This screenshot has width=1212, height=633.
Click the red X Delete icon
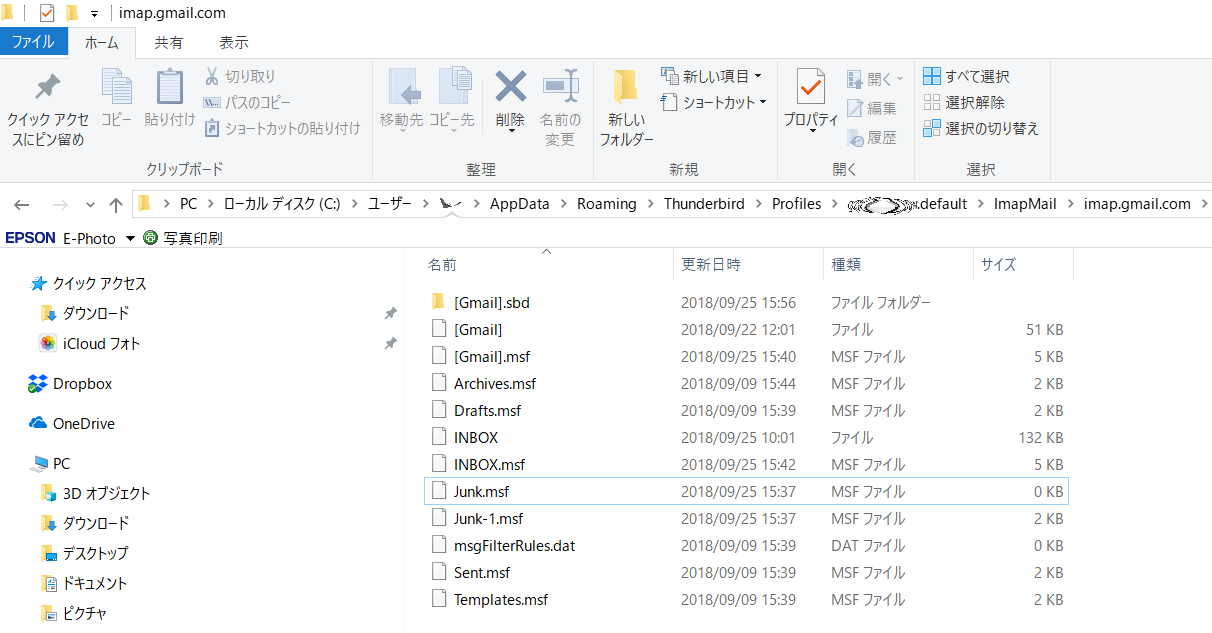pos(510,86)
